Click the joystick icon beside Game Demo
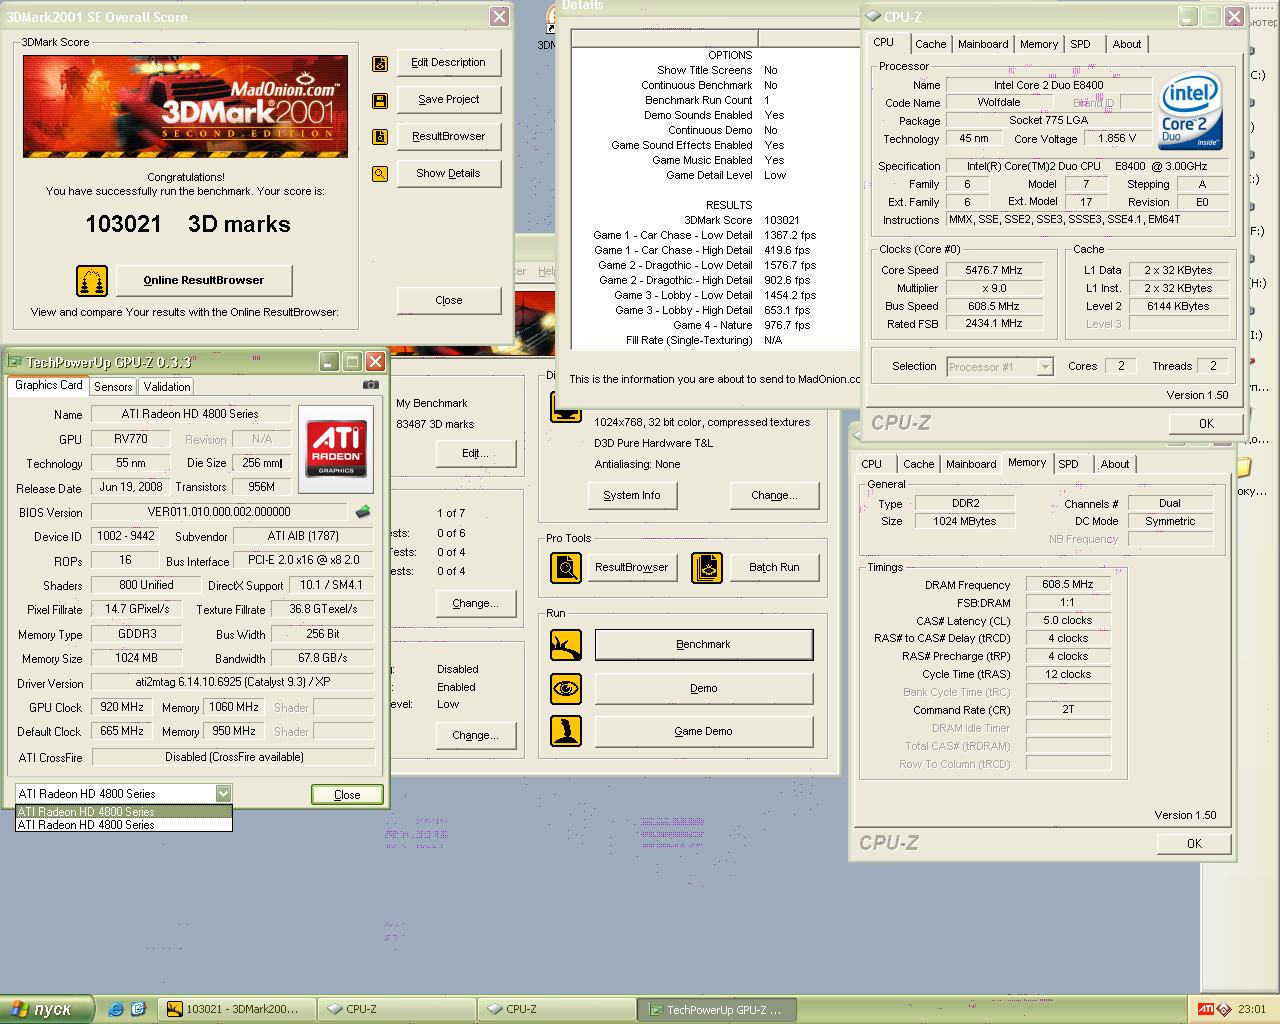Viewport: 1280px width, 1024px height. click(x=566, y=731)
